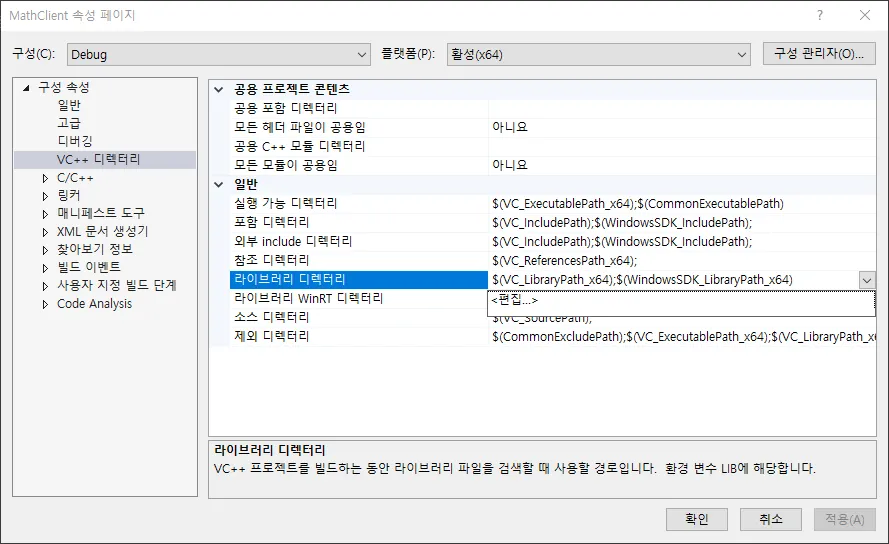
Task: Collapse 공용 프로젝트 콘텐츠 section
Action: coord(219,89)
